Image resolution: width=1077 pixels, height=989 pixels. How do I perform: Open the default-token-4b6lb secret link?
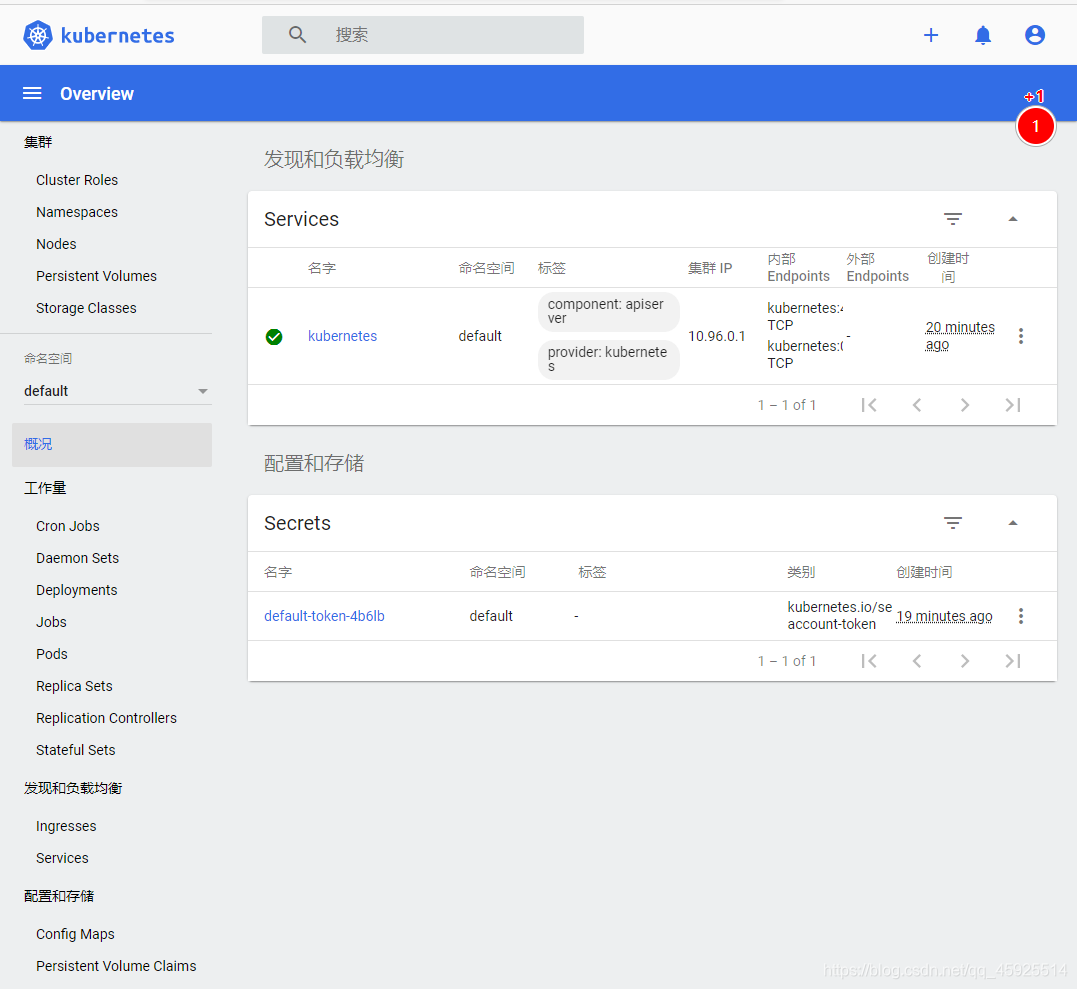point(324,616)
